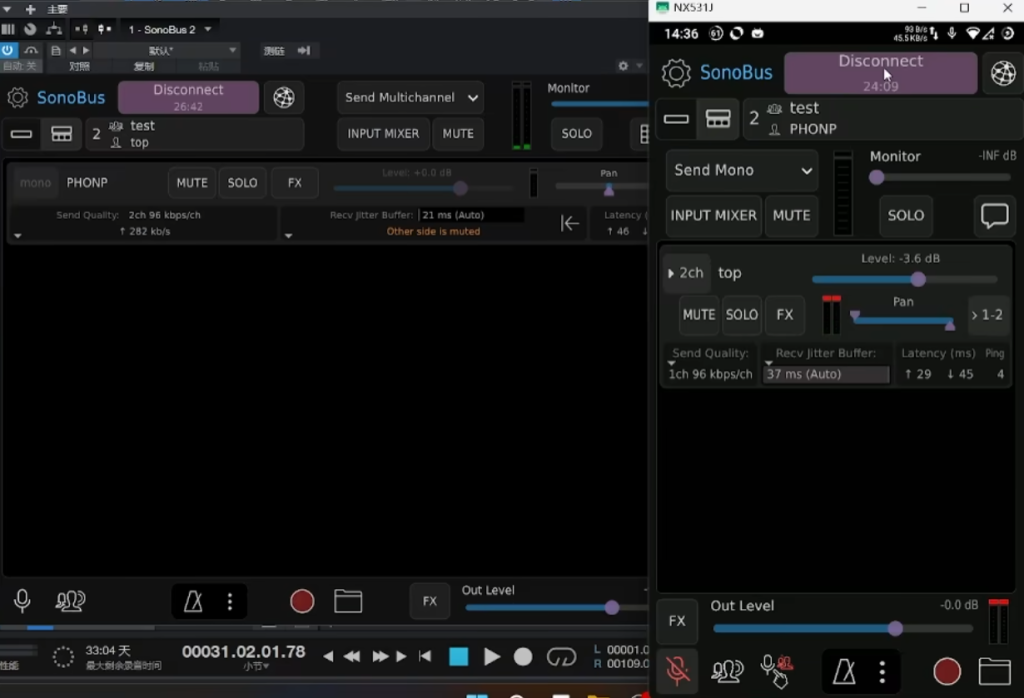Click the push-to-talk microphone icon on Android
The height and width of the screenshot is (698, 1024).
pos(775,671)
